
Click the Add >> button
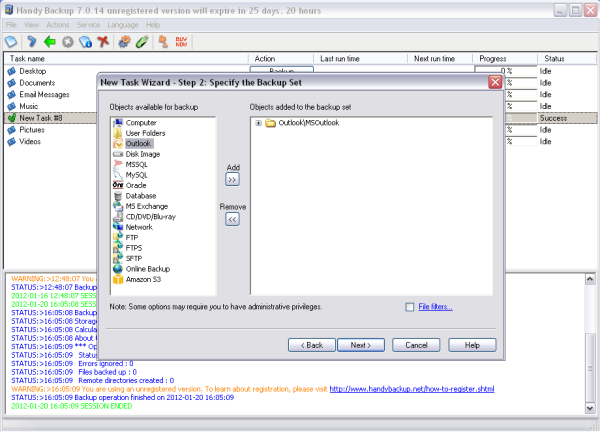point(232,179)
